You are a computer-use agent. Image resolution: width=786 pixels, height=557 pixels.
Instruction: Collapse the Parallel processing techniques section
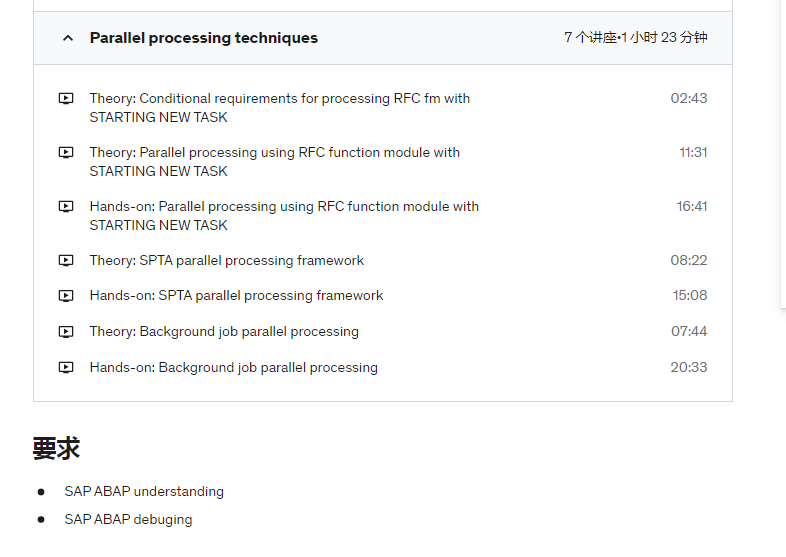68,38
